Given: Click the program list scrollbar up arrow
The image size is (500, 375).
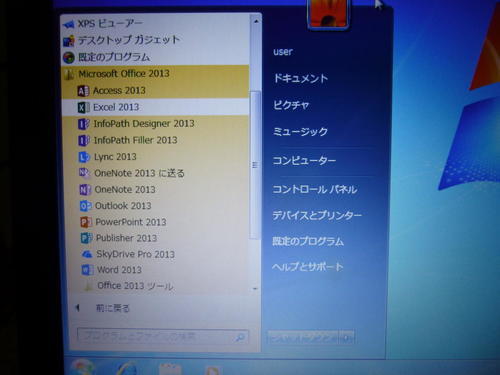Looking at the screenshot, I should (256, 21).
